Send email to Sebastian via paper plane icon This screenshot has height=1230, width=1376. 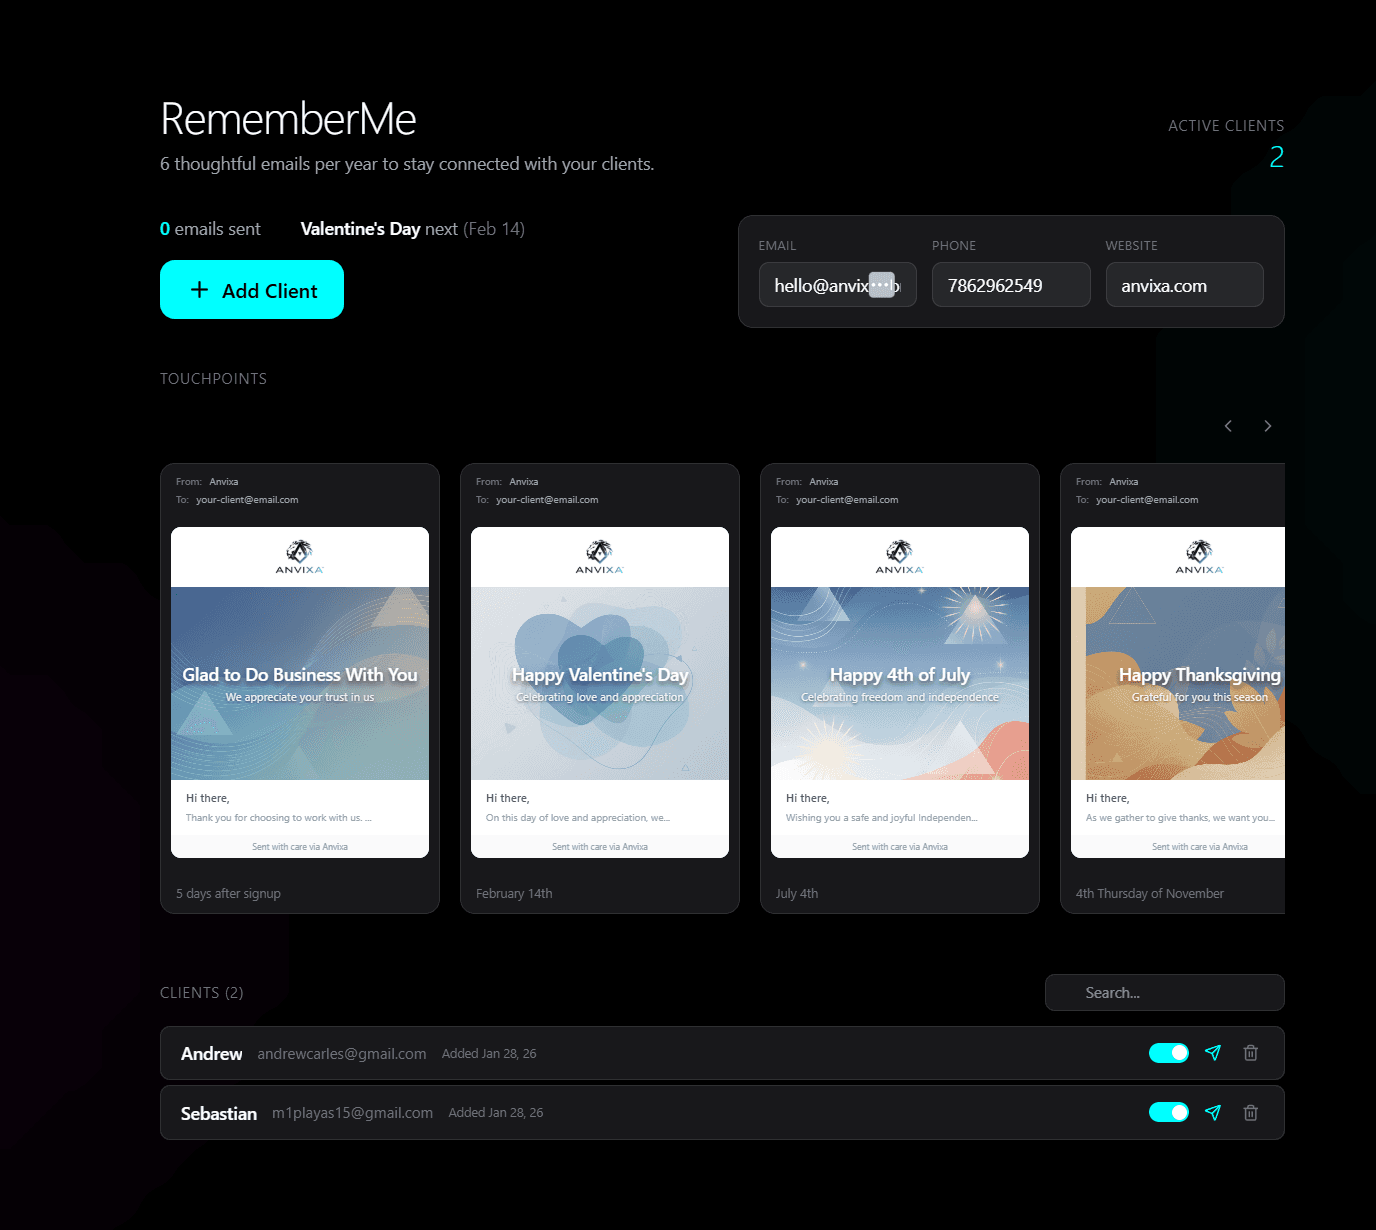[1213, 1112]
